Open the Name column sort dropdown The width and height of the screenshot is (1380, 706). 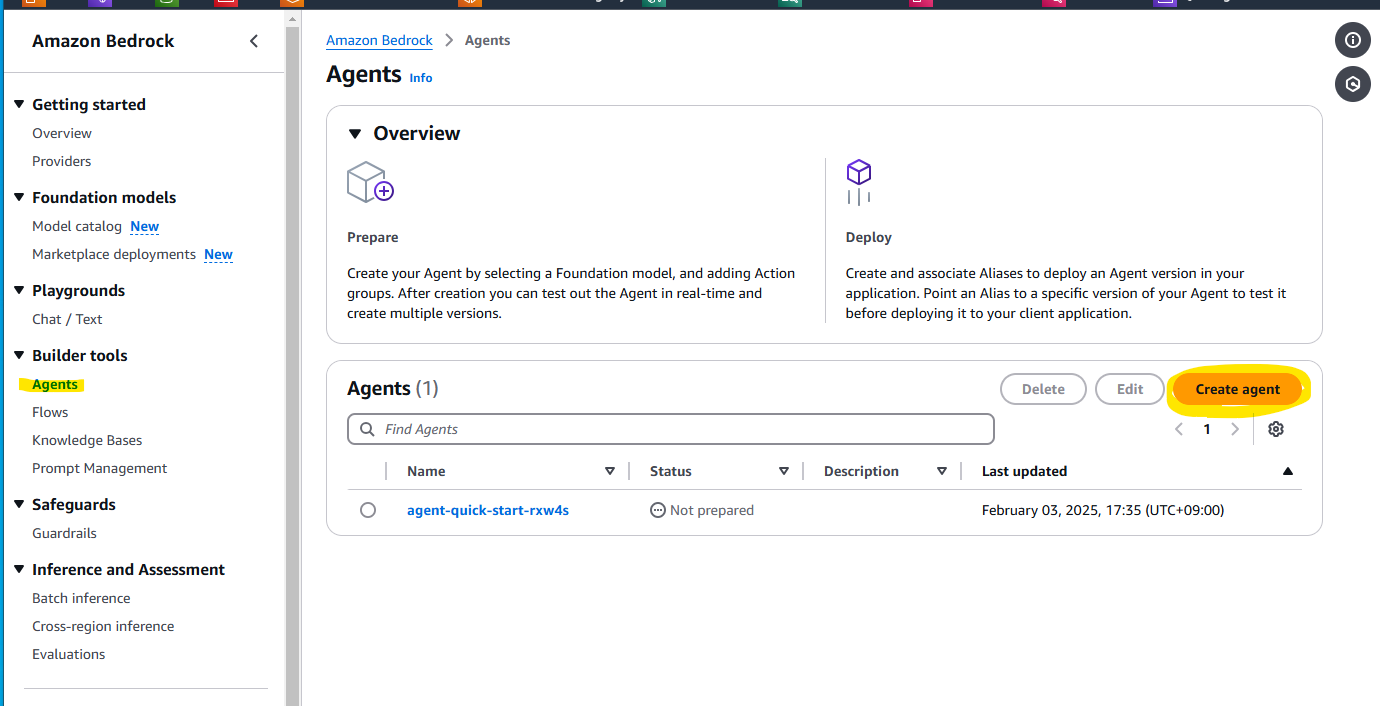(x=609, y=470)
